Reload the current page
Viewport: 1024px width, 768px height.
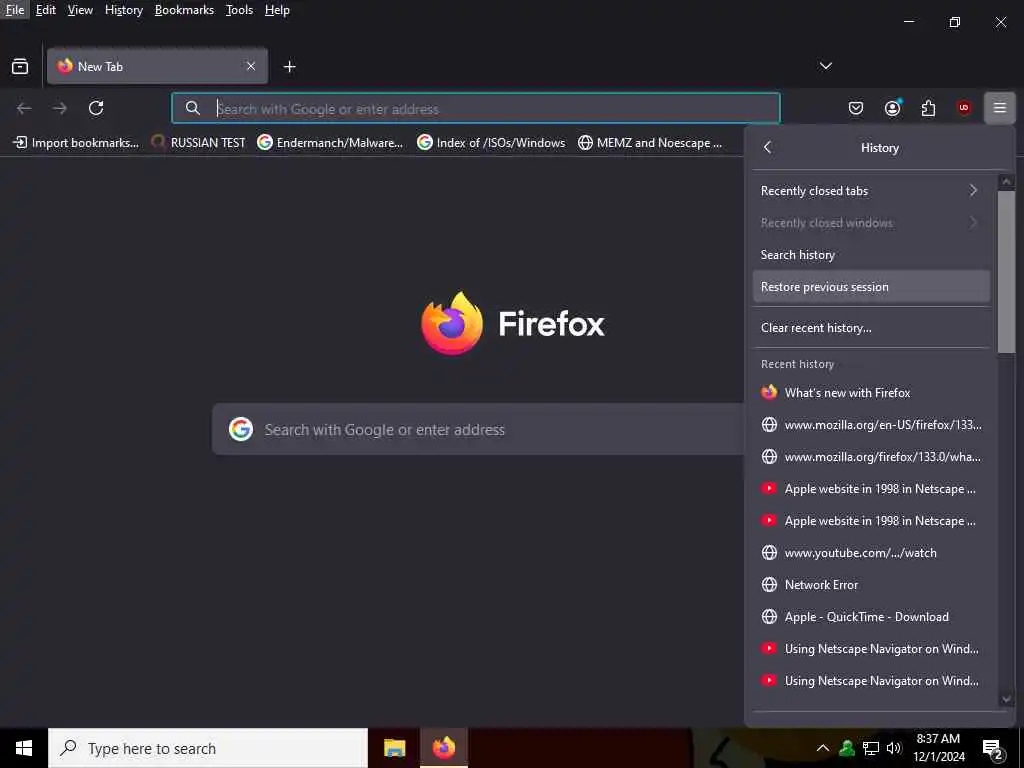click(x=96, y=108)
